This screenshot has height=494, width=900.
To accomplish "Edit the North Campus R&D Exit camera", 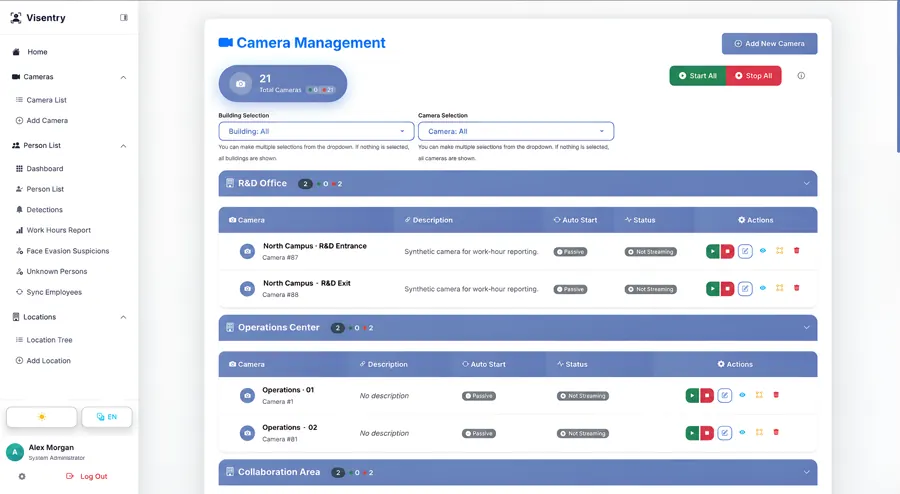I will pyautogui.click(x=745, y=289).
